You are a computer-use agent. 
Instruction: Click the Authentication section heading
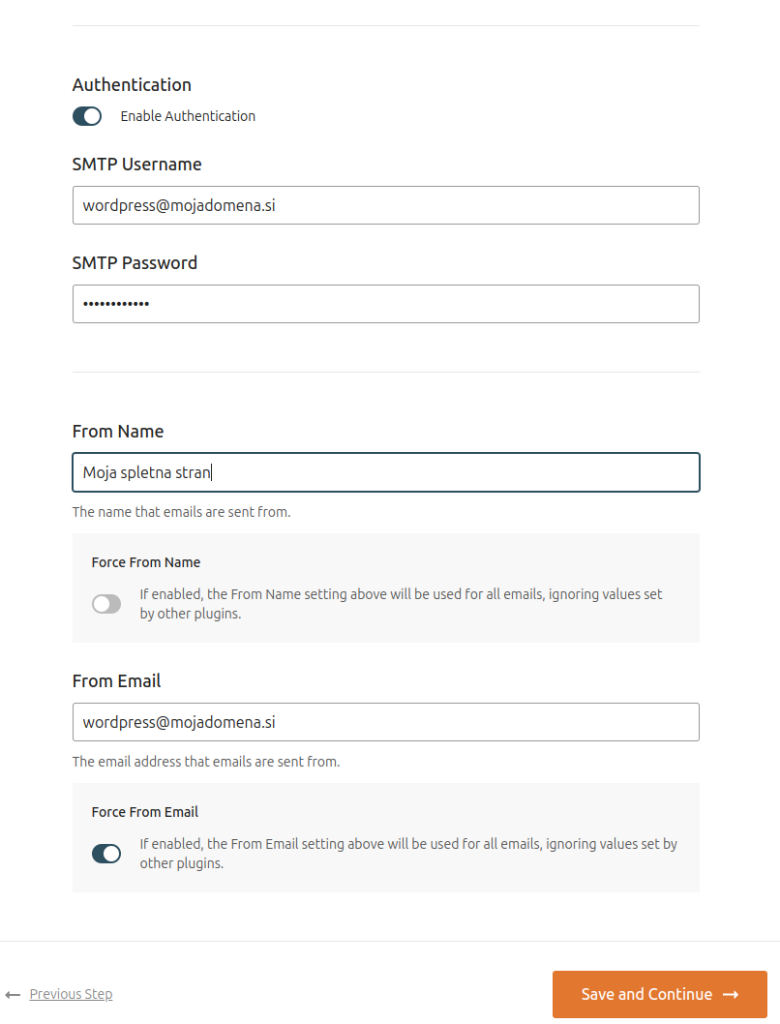point(131,85)
